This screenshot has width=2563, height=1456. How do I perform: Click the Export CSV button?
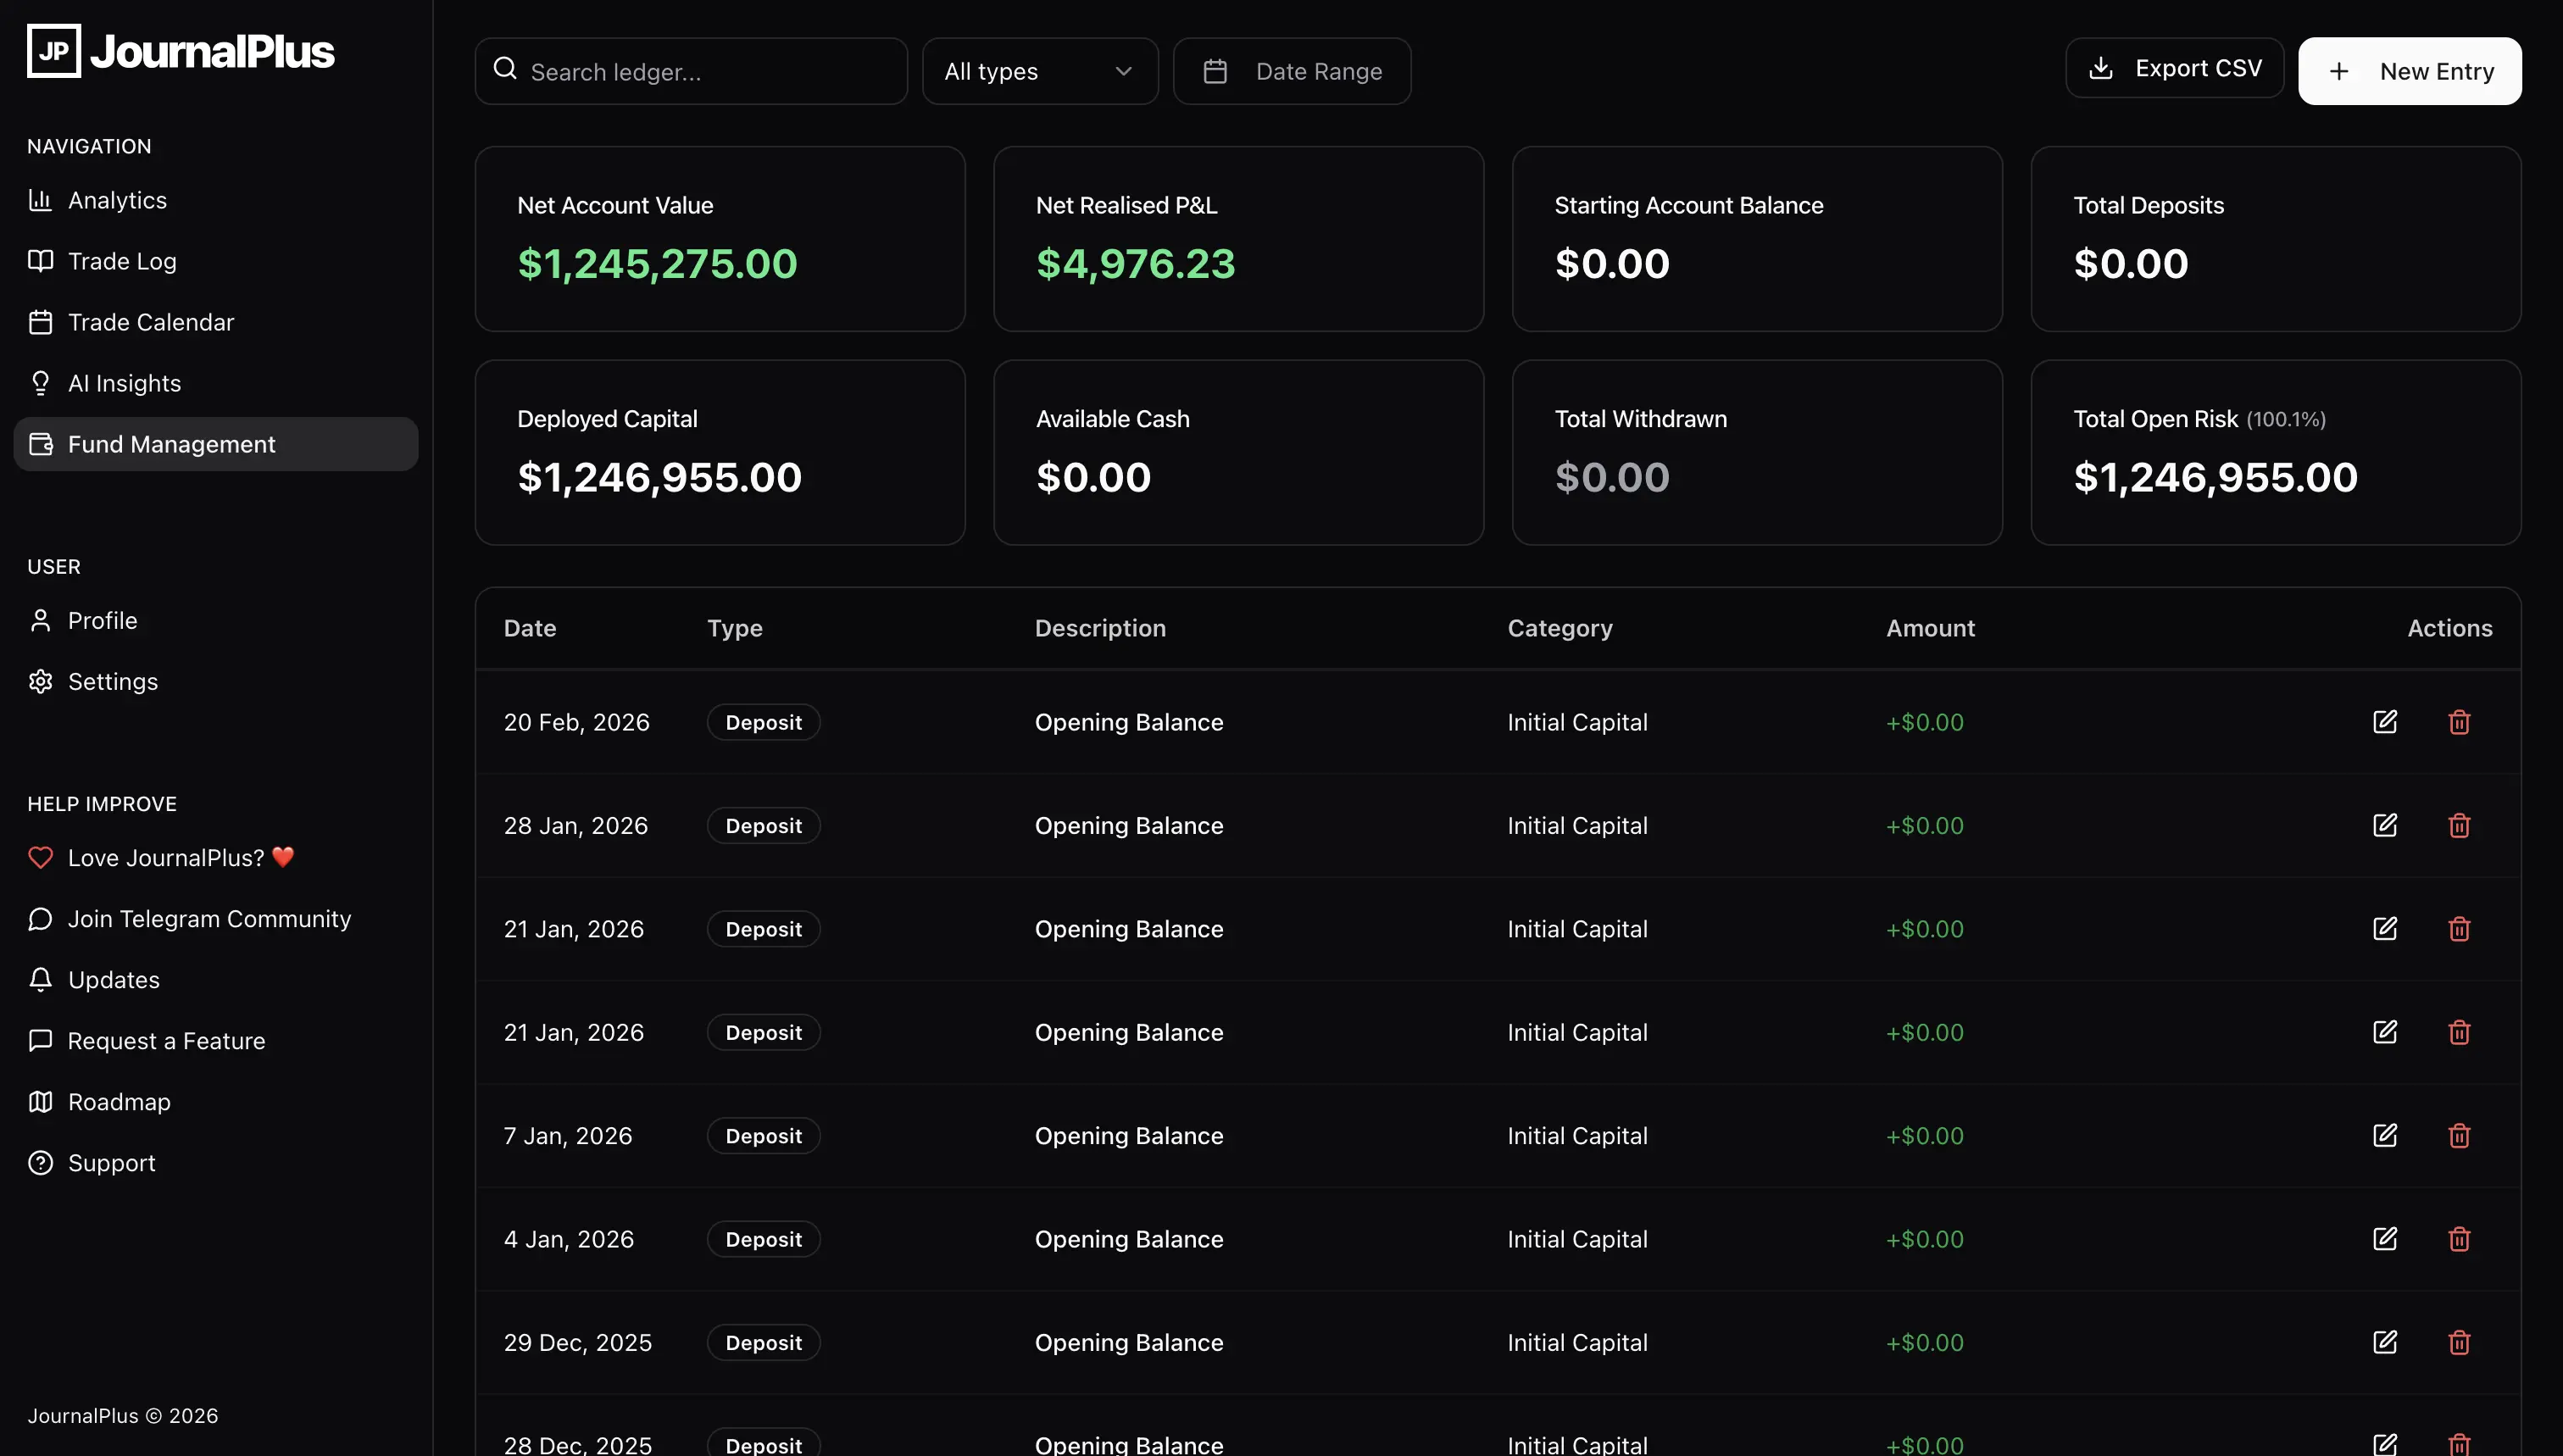[2174, 68]
